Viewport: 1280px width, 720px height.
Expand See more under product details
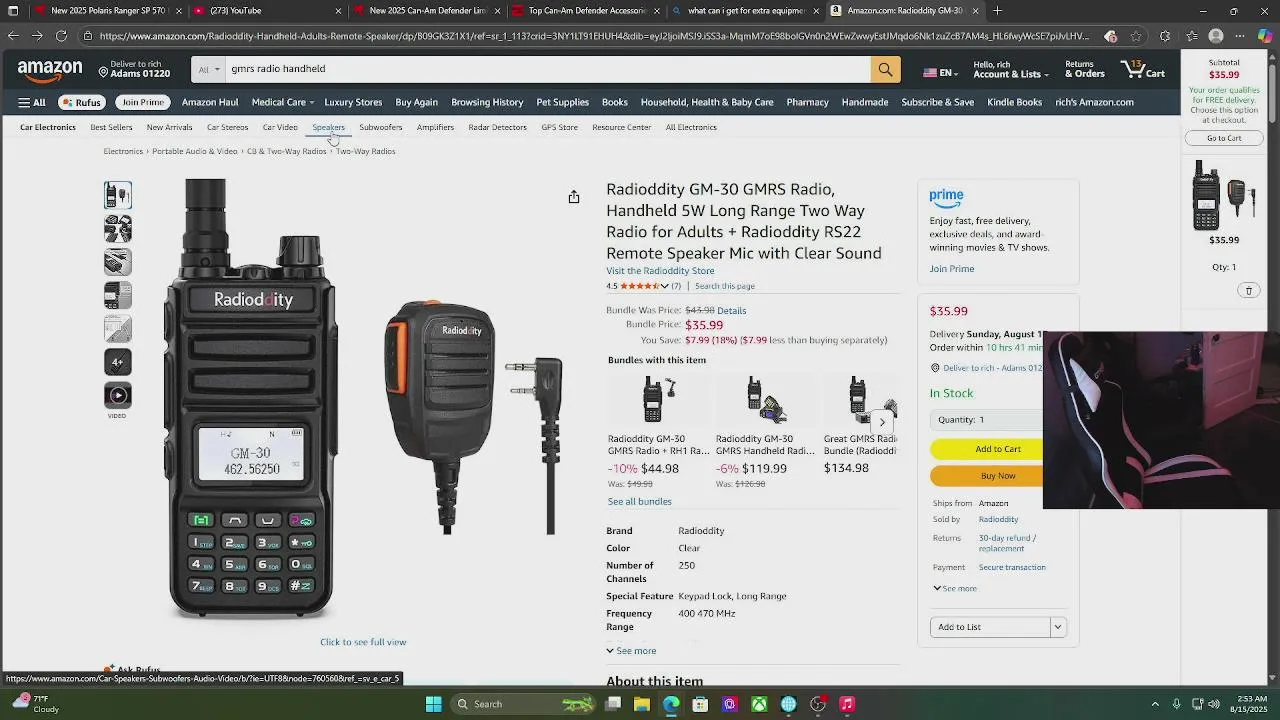click(x=631, y=651)
